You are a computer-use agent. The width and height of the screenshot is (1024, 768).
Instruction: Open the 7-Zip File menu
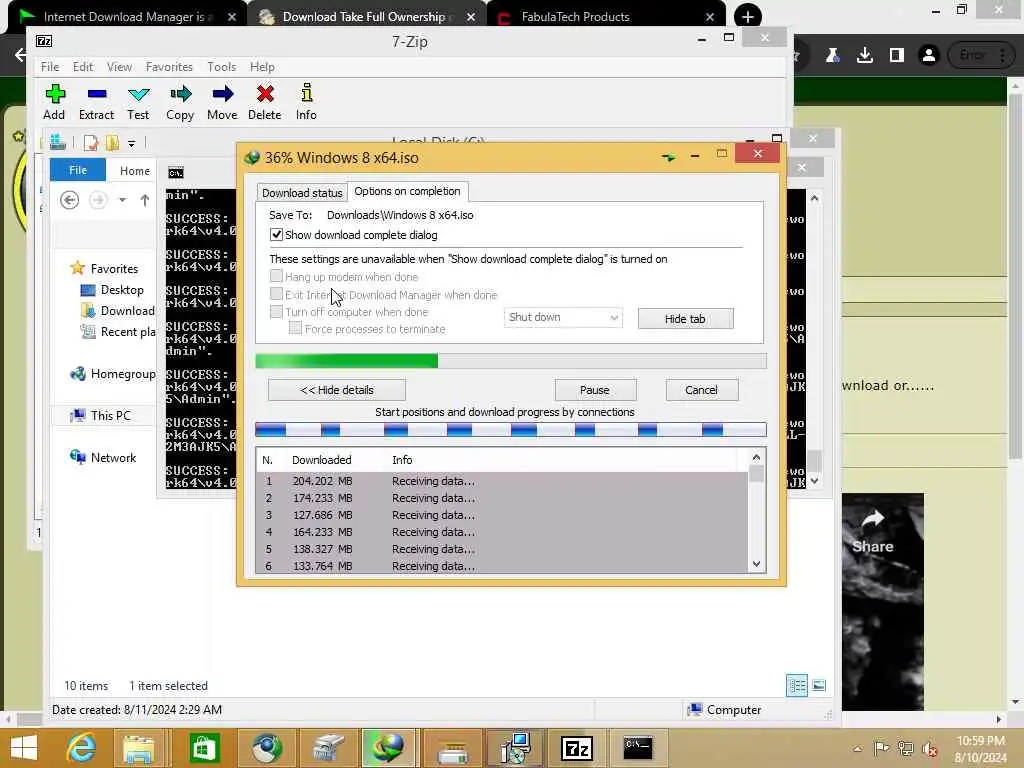(50, 67)
